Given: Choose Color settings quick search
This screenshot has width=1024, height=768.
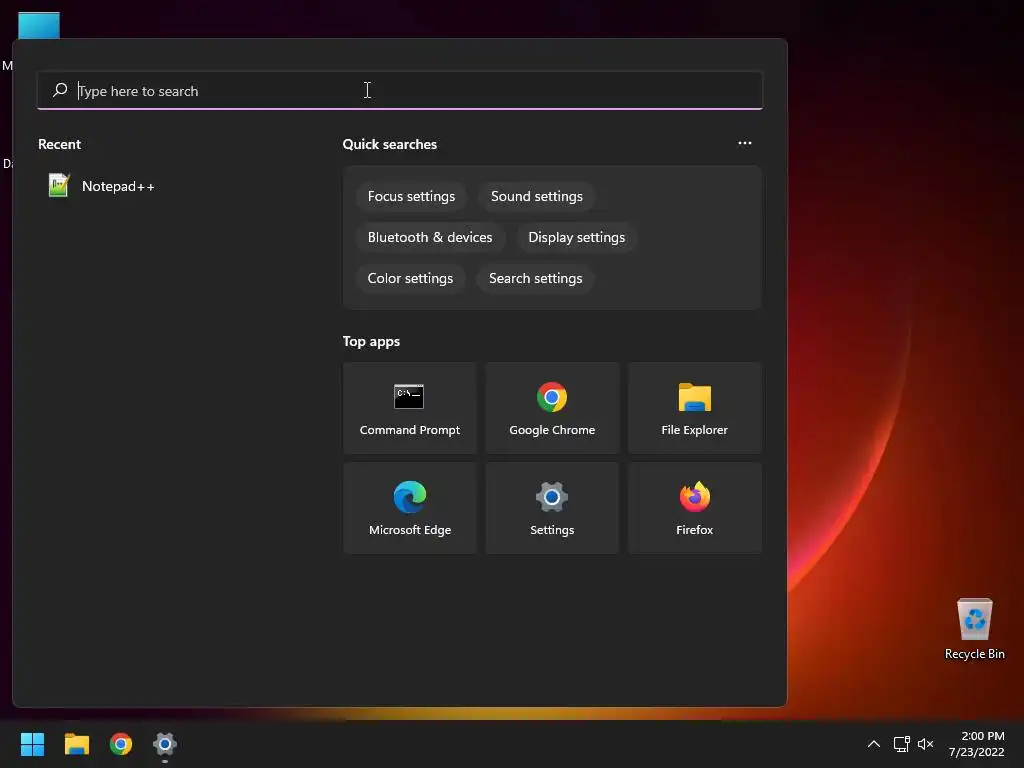Looking at the screenshot, I should [410, 279].
